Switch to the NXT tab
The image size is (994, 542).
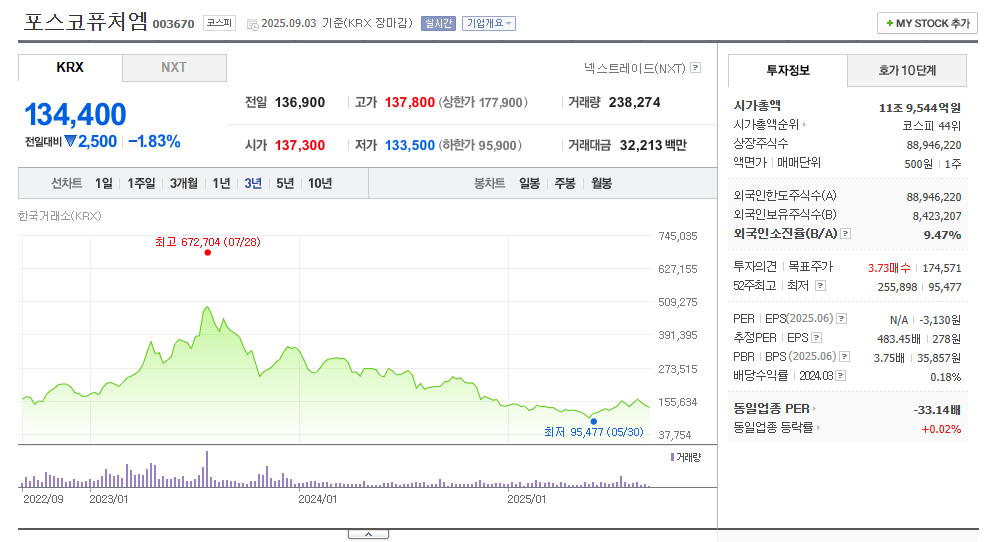pos(174,68)
